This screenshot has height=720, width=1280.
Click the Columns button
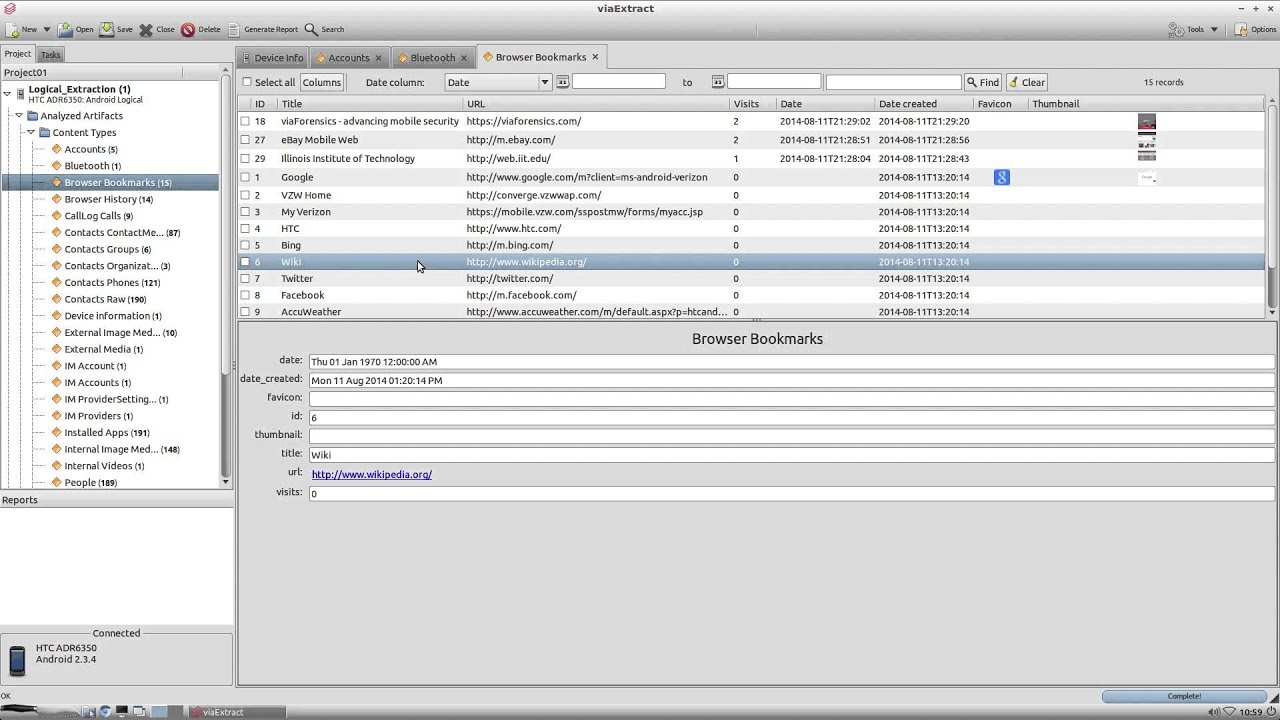(x=322, y=82)
